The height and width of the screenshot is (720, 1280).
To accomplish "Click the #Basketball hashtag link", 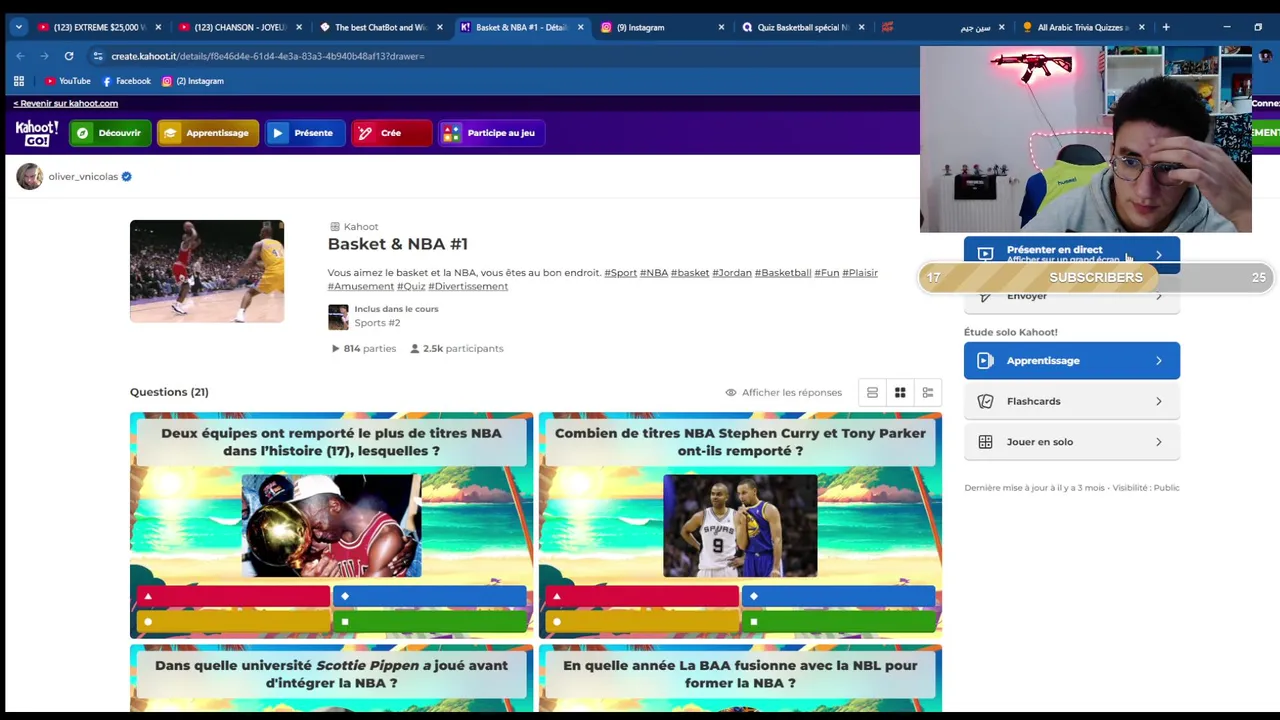I will tap(783, 273).
